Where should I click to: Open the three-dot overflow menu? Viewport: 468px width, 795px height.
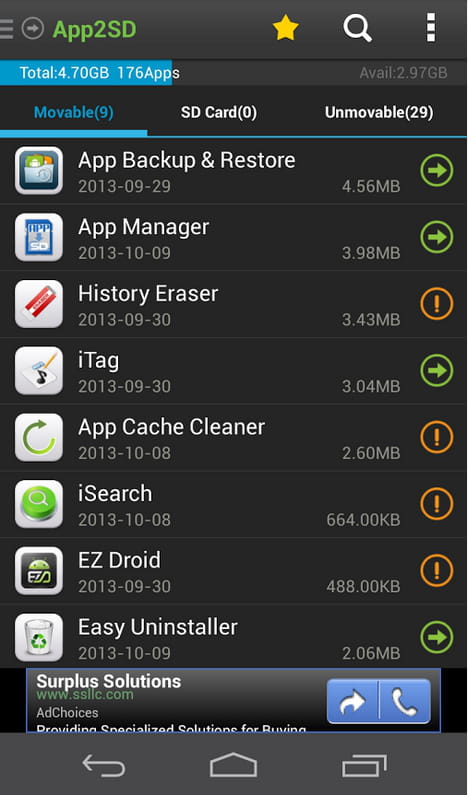click(430, 28)
